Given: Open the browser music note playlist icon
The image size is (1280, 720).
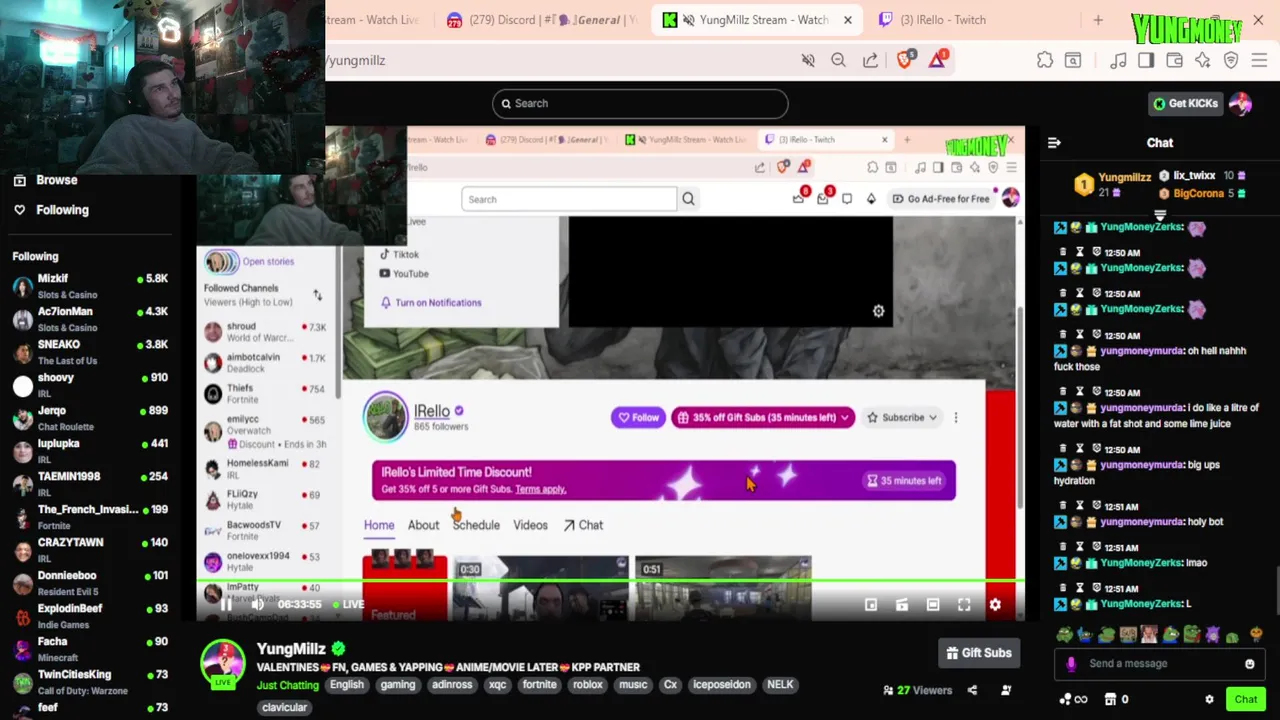Looking at the screenshot, I should 1118,60.
